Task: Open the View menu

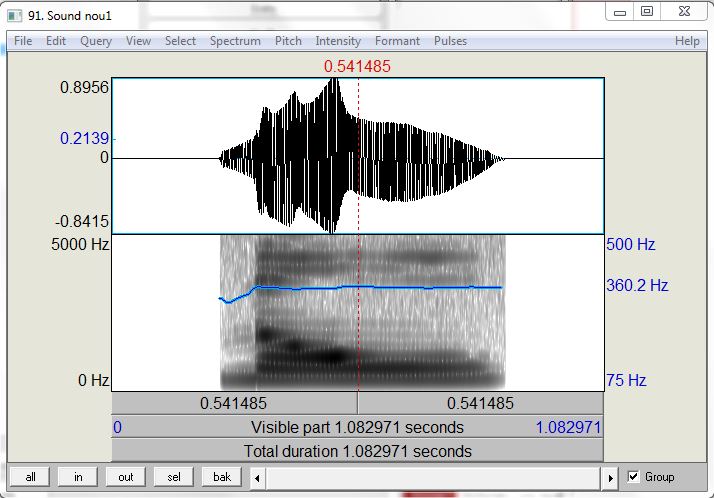Action: tap(138, 41)
